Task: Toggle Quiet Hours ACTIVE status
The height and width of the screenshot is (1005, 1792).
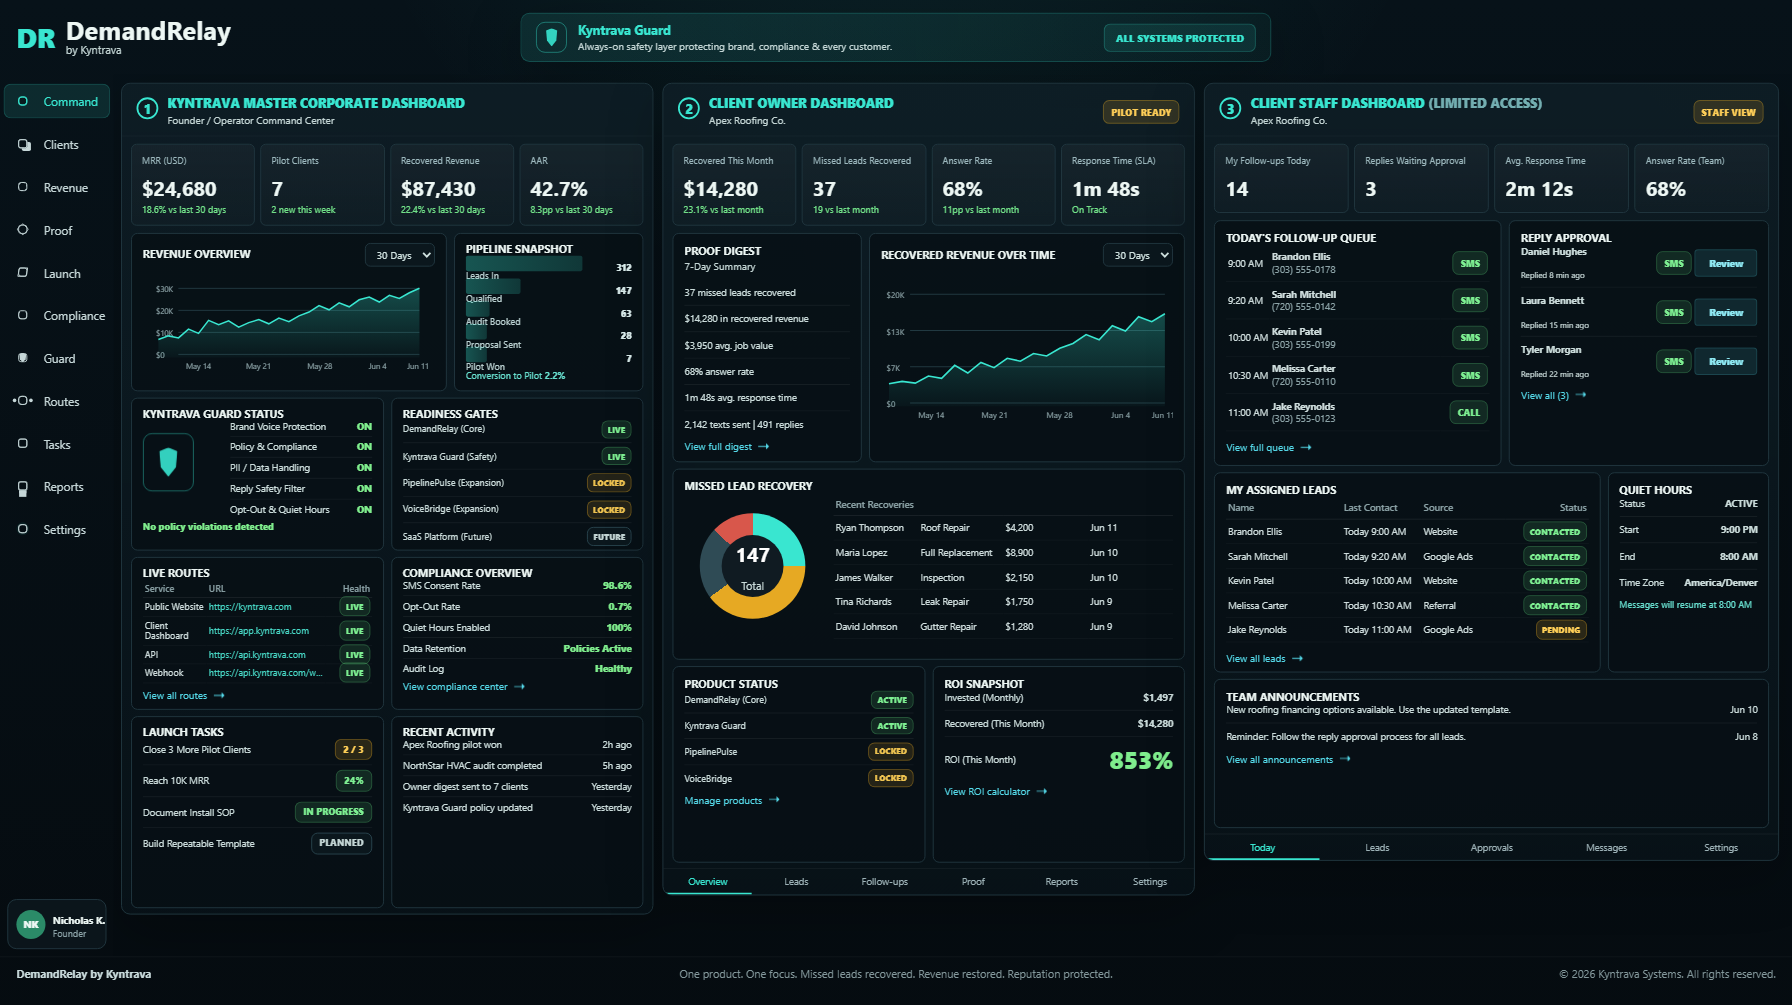Action: [x=1741, y=504]
